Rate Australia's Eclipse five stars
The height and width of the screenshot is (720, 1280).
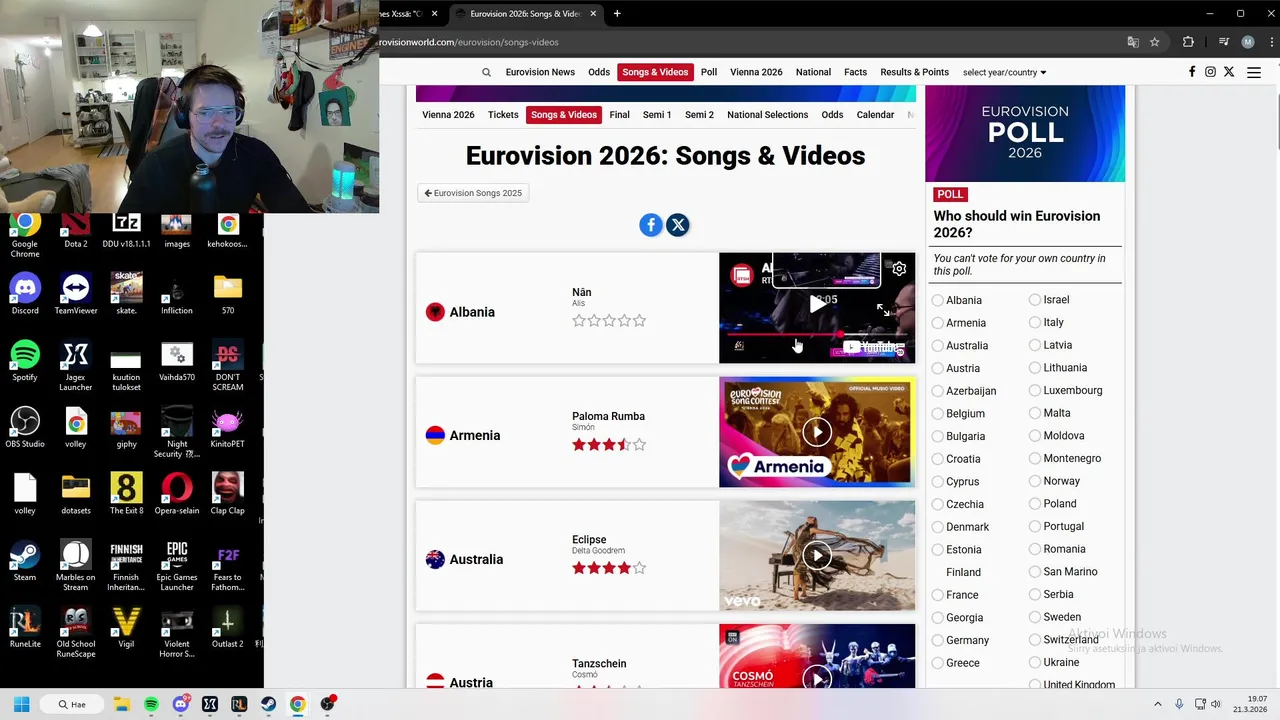[x=640, y=568]
